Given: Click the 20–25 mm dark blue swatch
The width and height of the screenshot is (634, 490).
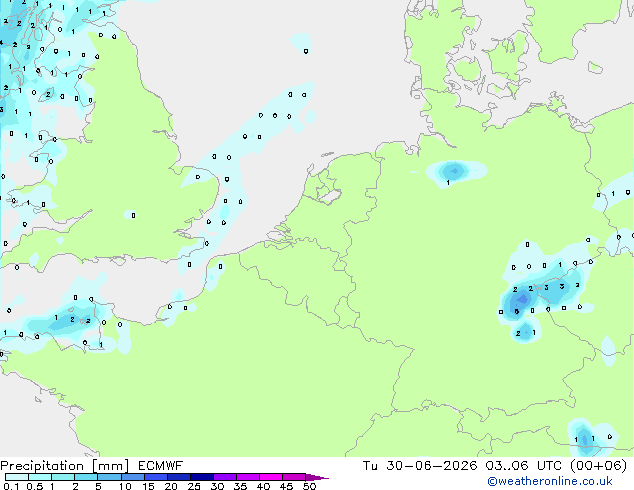Looking at the screenshot, I should point(178,477).
